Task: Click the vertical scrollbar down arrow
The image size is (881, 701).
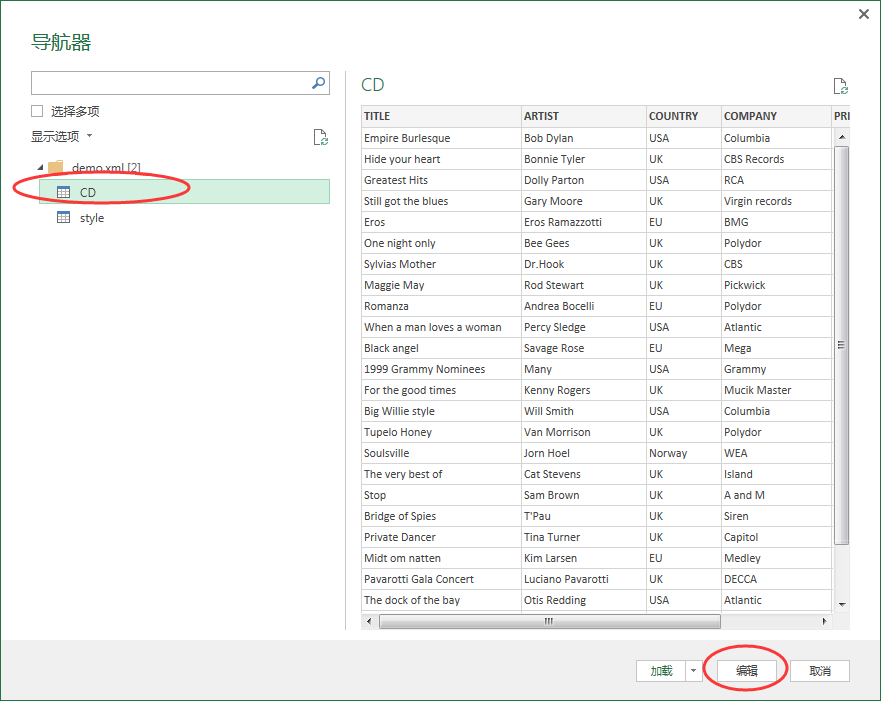Action: click(x=841, y=604)
